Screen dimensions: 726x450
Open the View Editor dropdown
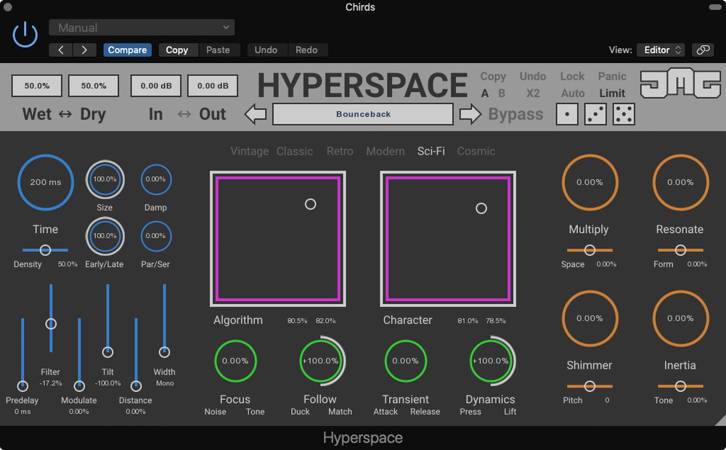(x=663, y=49)
